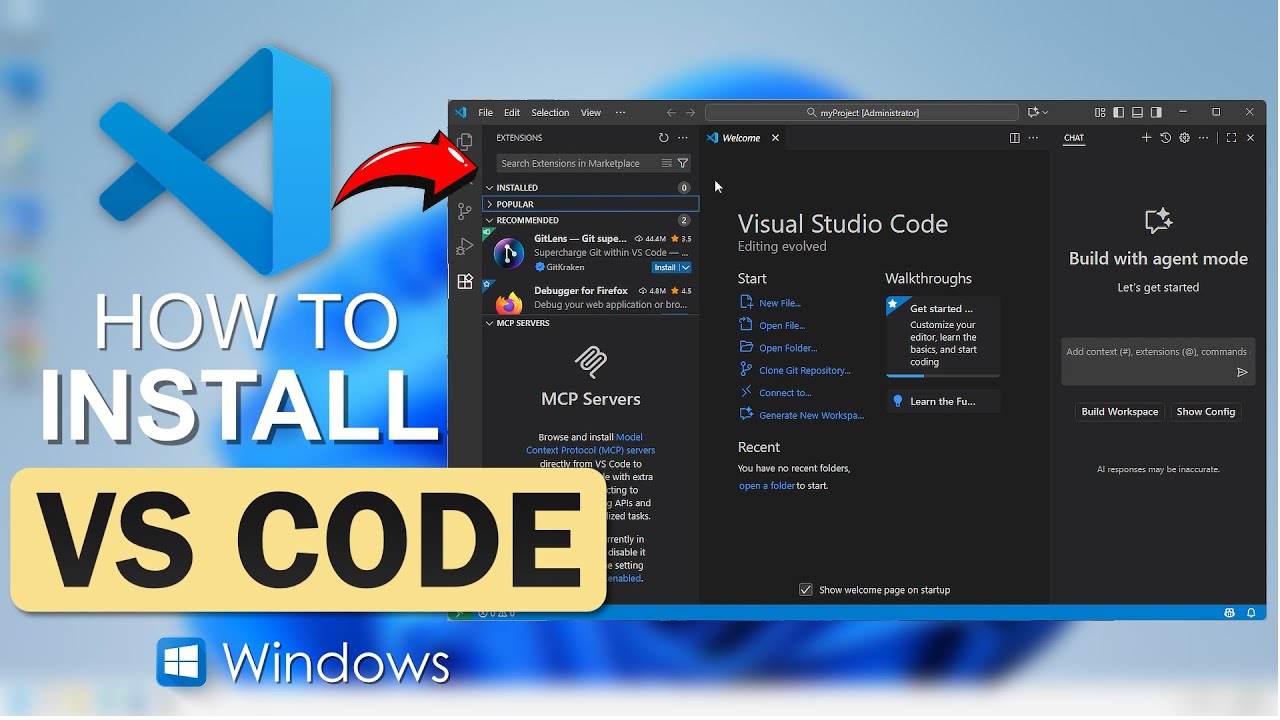Open the File menu
This screenshot has height=720, width=1280.
point(485,113)
